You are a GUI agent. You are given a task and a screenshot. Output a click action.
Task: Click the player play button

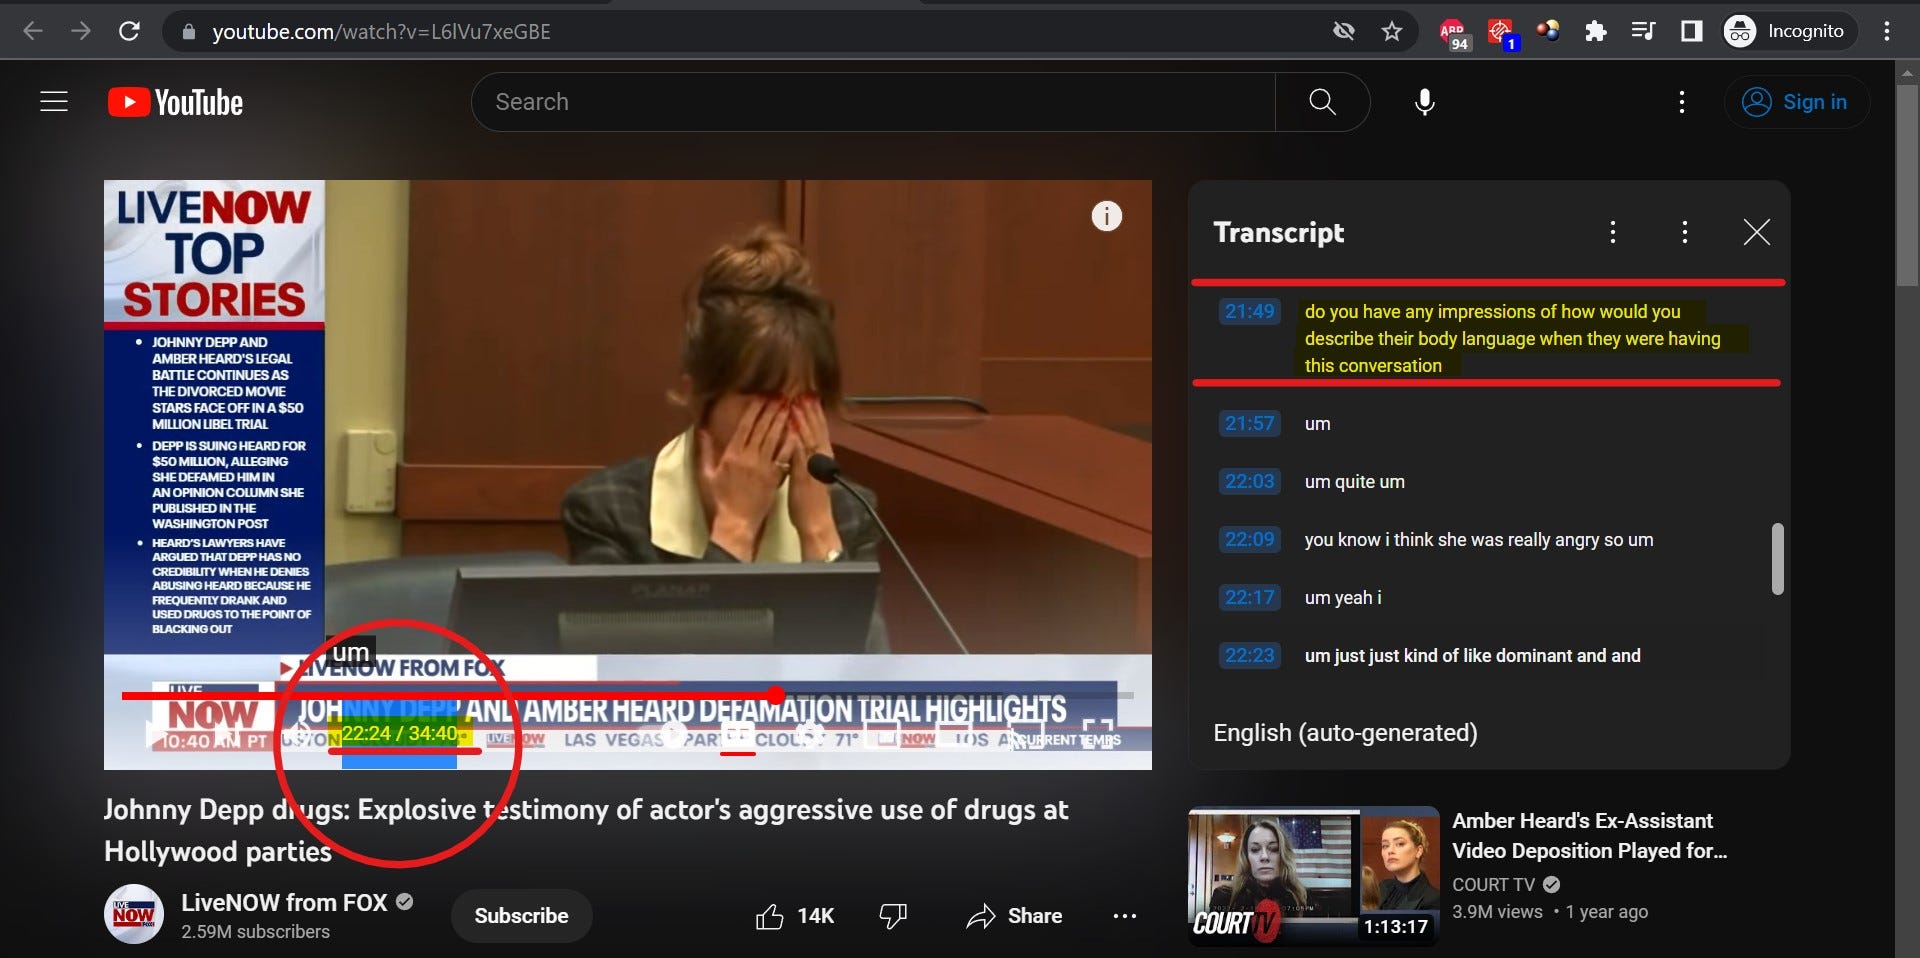tap(158, 734)
